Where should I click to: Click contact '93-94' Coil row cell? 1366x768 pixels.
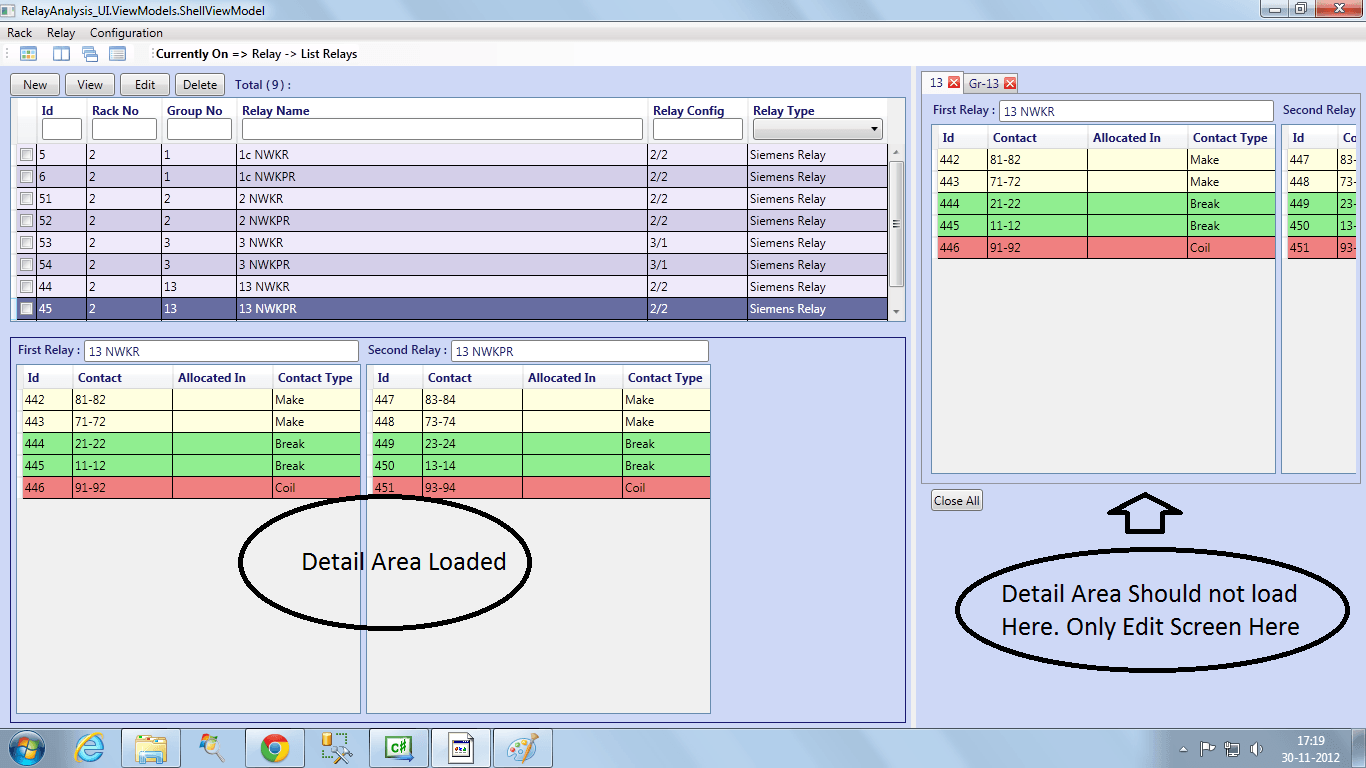pyautogui.click(x=472, y=488)
